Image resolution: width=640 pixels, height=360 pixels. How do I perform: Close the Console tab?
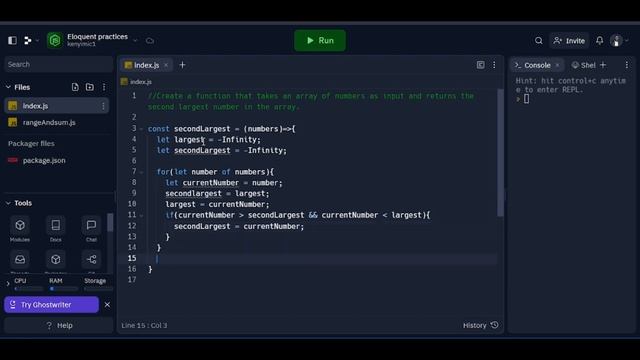558,65
